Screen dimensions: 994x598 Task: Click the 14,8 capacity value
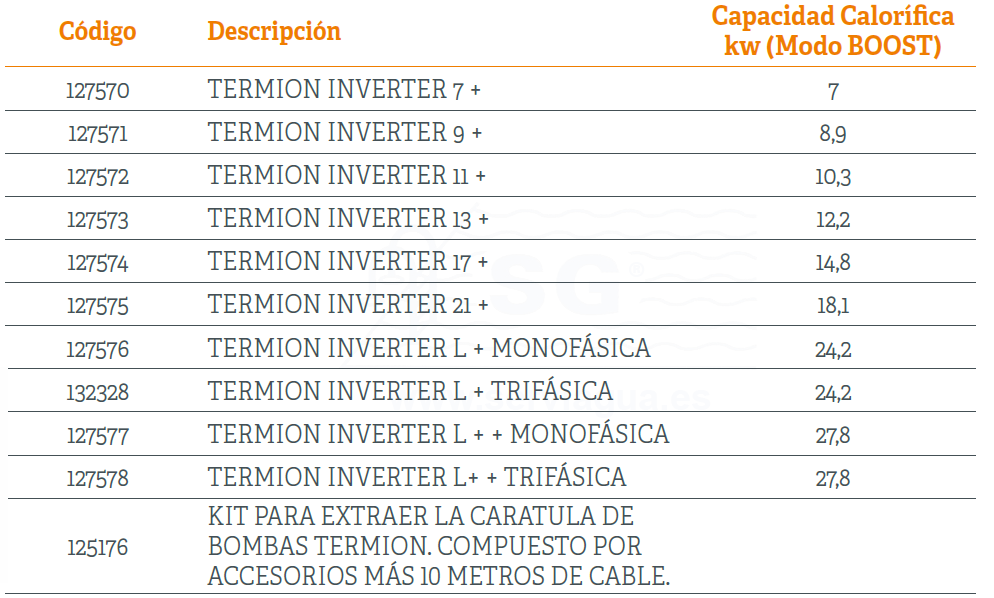(832, 263)
